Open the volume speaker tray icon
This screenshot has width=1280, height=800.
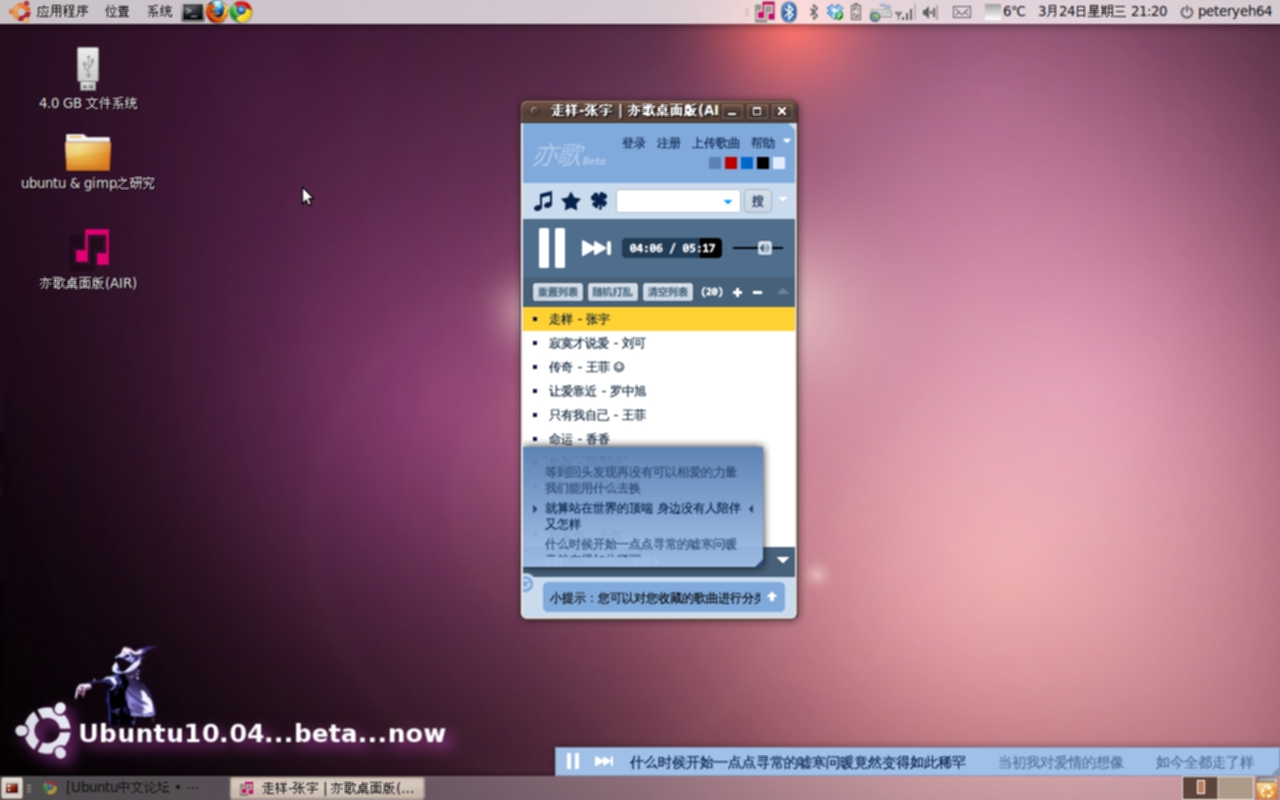coord(930,12)
